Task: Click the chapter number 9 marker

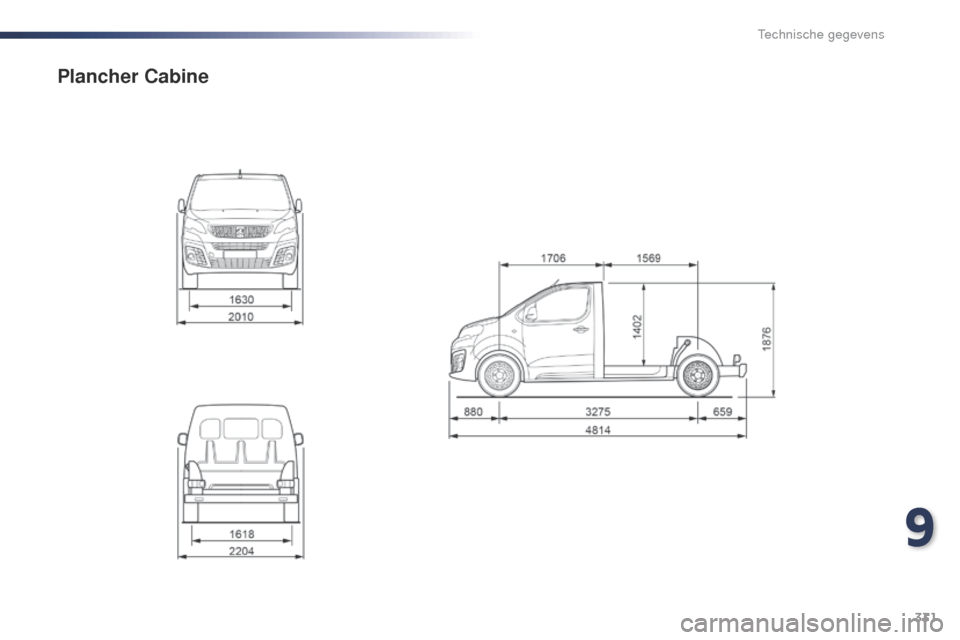Action: click(920, 528)
